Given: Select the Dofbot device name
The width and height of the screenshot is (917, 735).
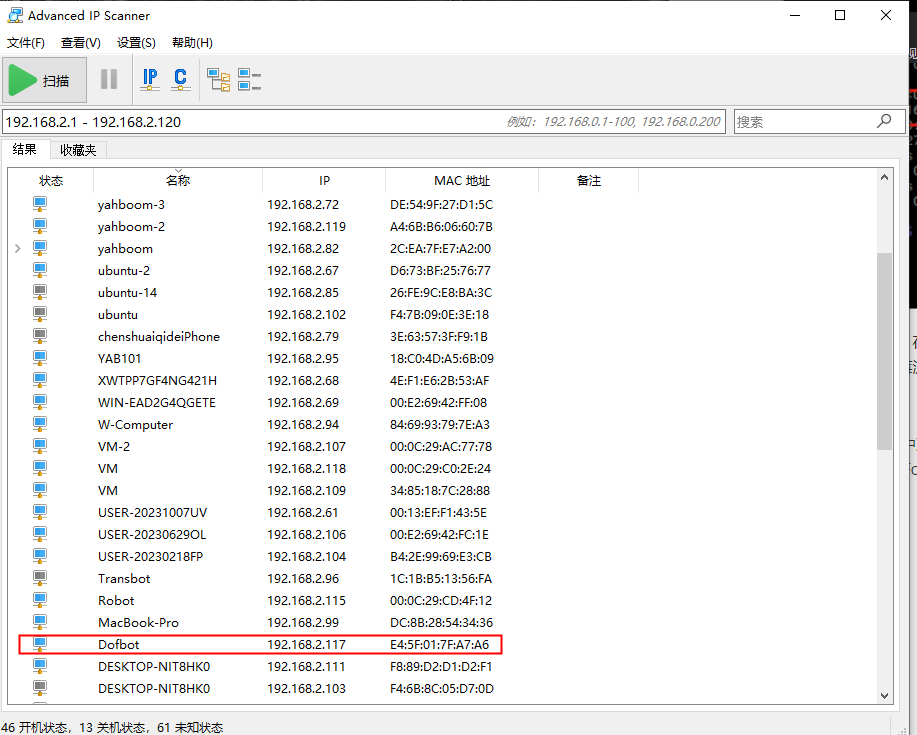Looking at the screenshot, I should tap(119, 644).
